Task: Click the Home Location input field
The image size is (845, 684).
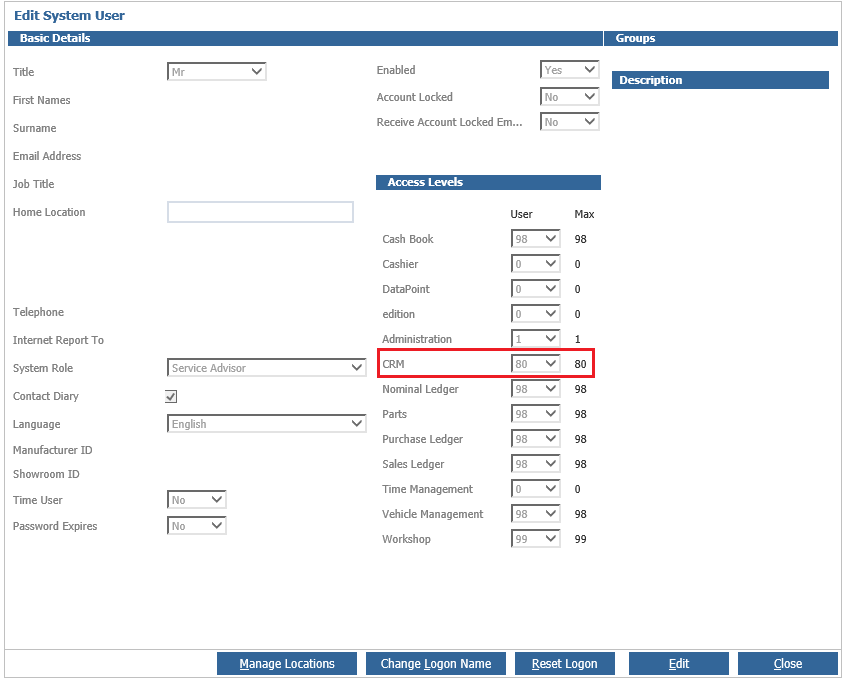Action: tap(260, 212)
